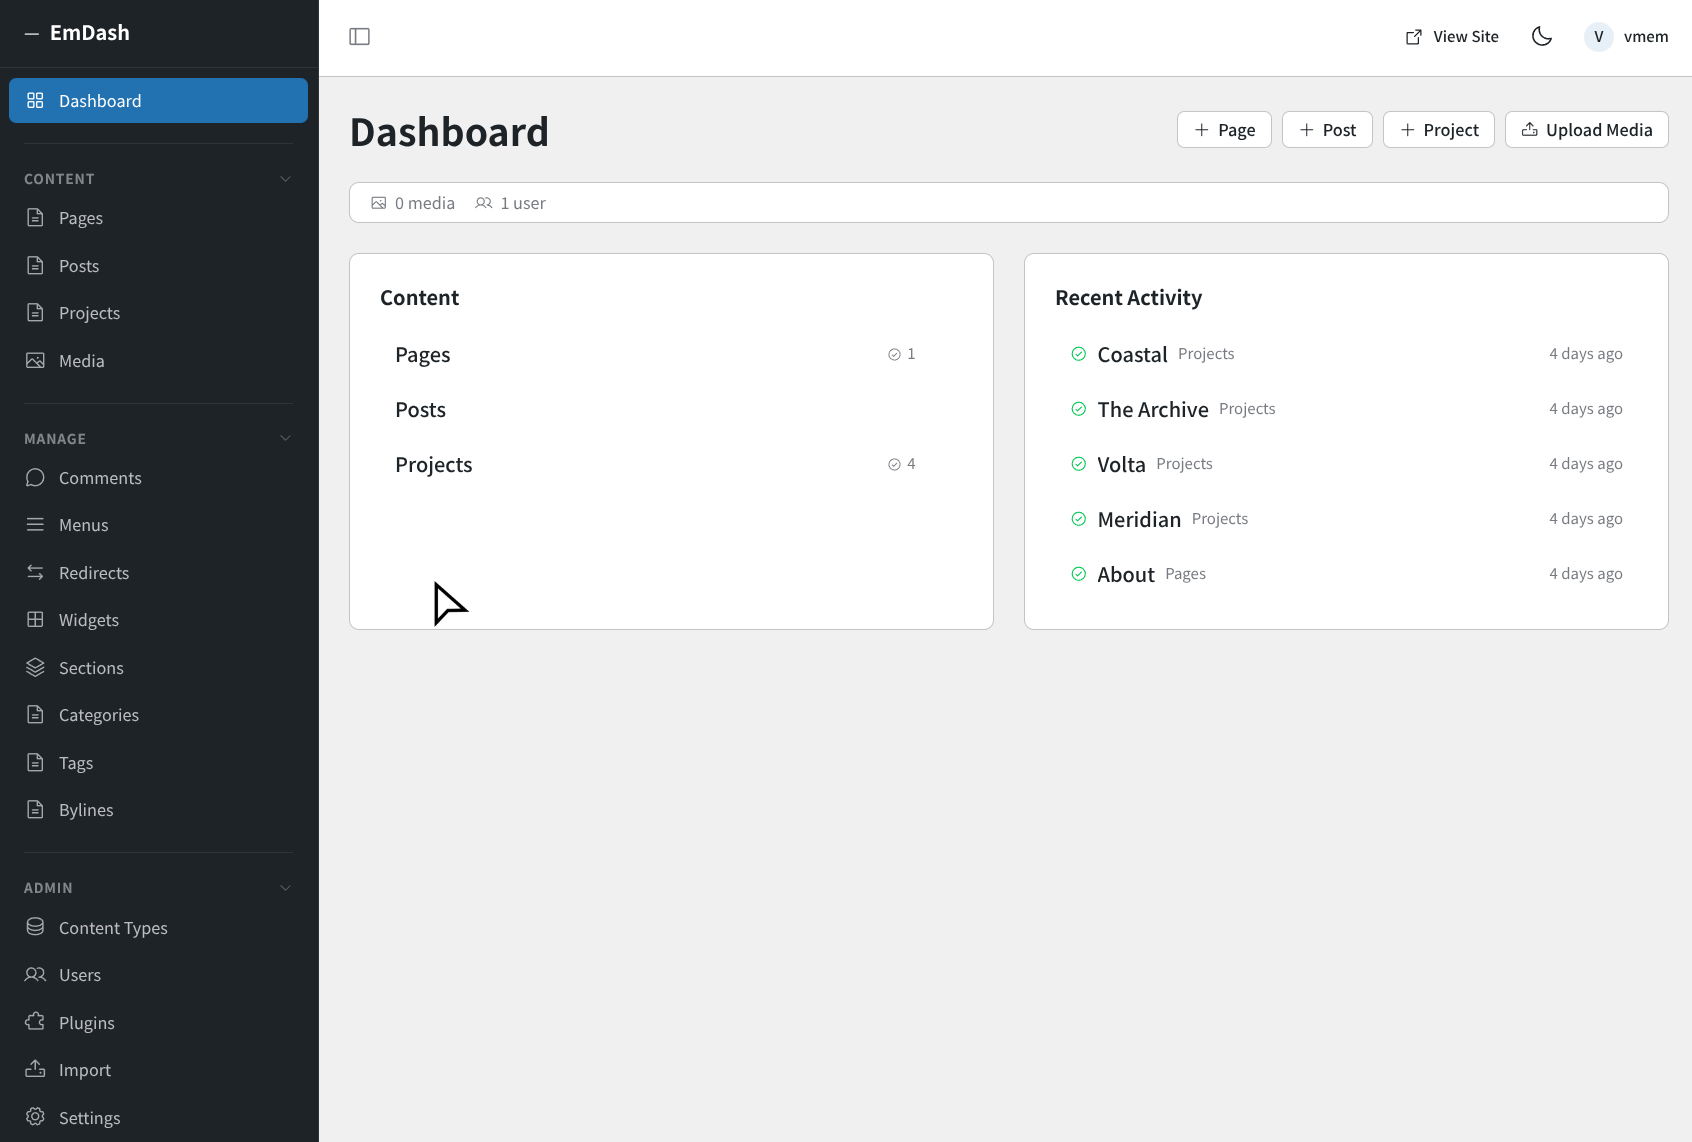1692x1142 pixels.
Task: Open the Coastal project in Recent Activity
Action: [1346, 354]
